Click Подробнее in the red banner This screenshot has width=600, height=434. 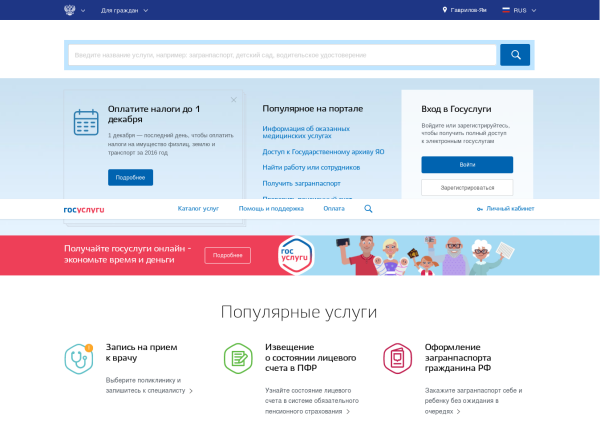(x=228, y=255)
